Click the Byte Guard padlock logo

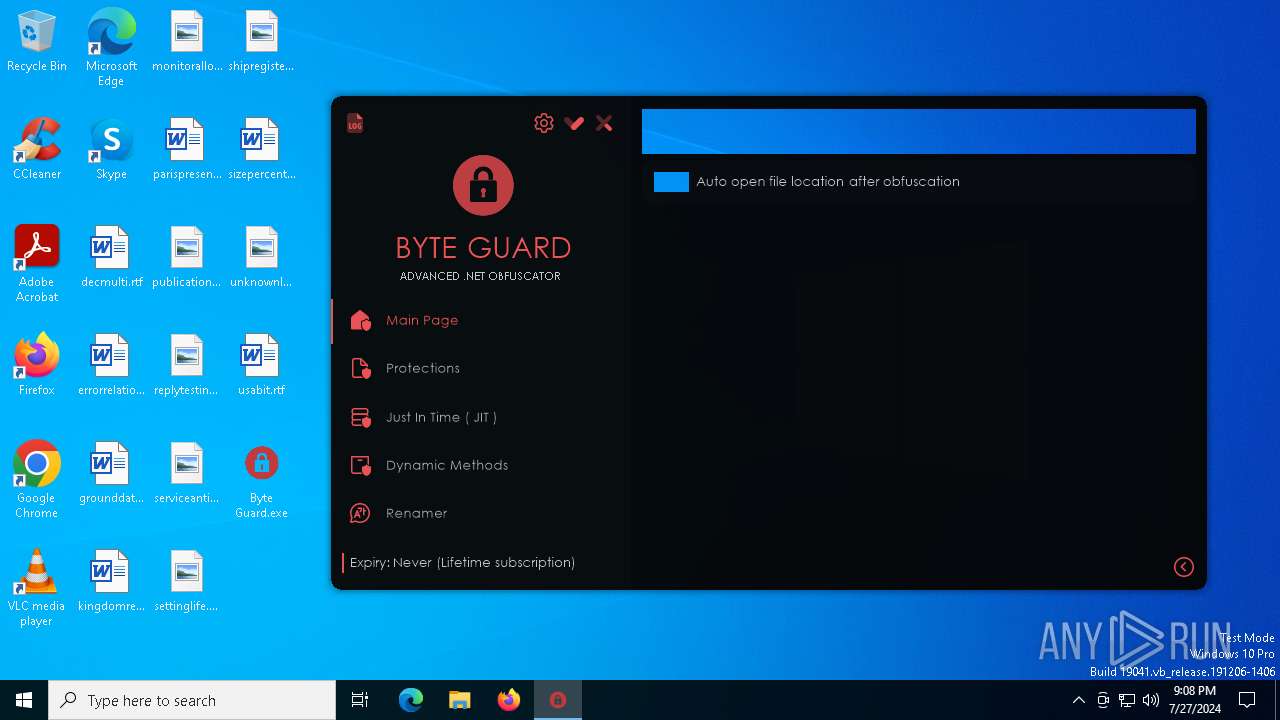[x=483, y=185]
